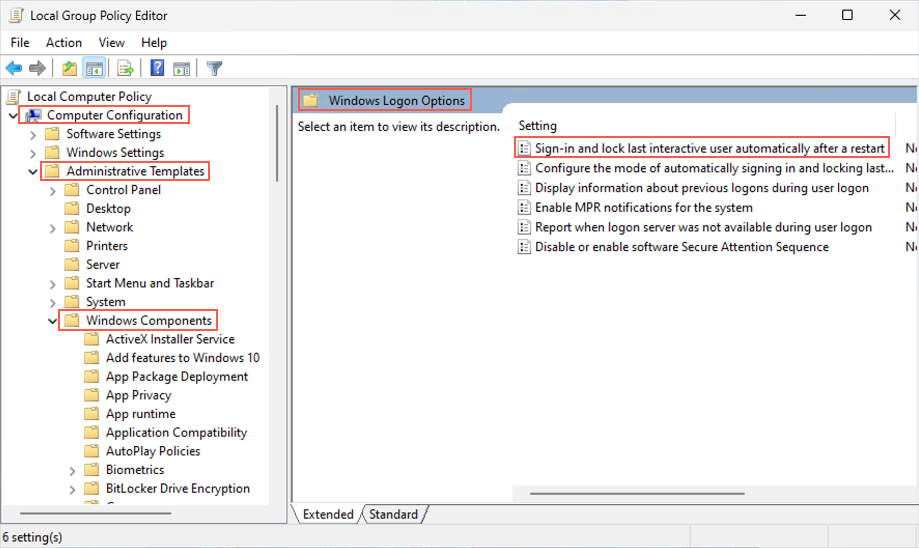
Task: Select Display information about previous logons setting
Action: point(702,188)
